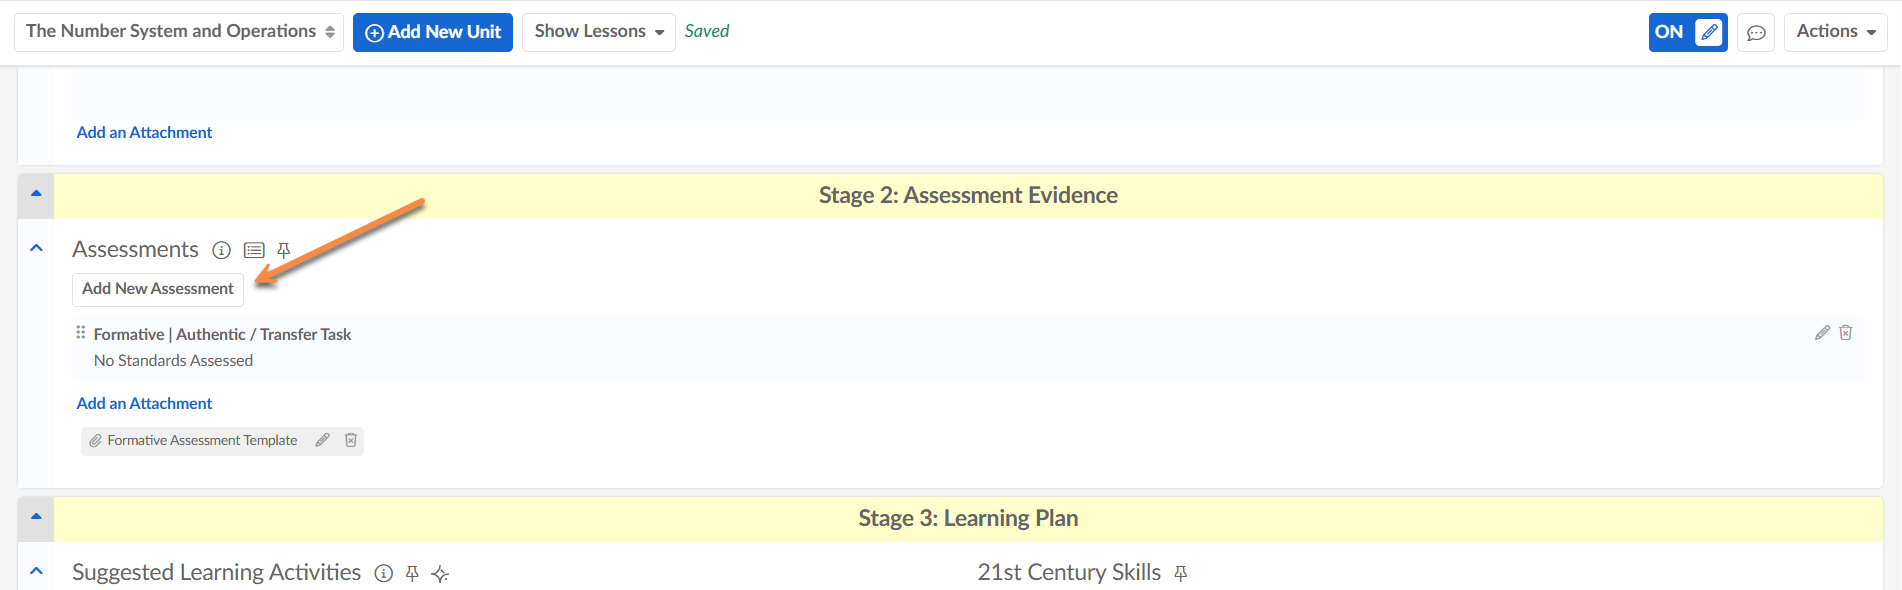The image size is (1902, 590).
Task: Pin the 21st Century Skills section
Action: click(1181, 573)
